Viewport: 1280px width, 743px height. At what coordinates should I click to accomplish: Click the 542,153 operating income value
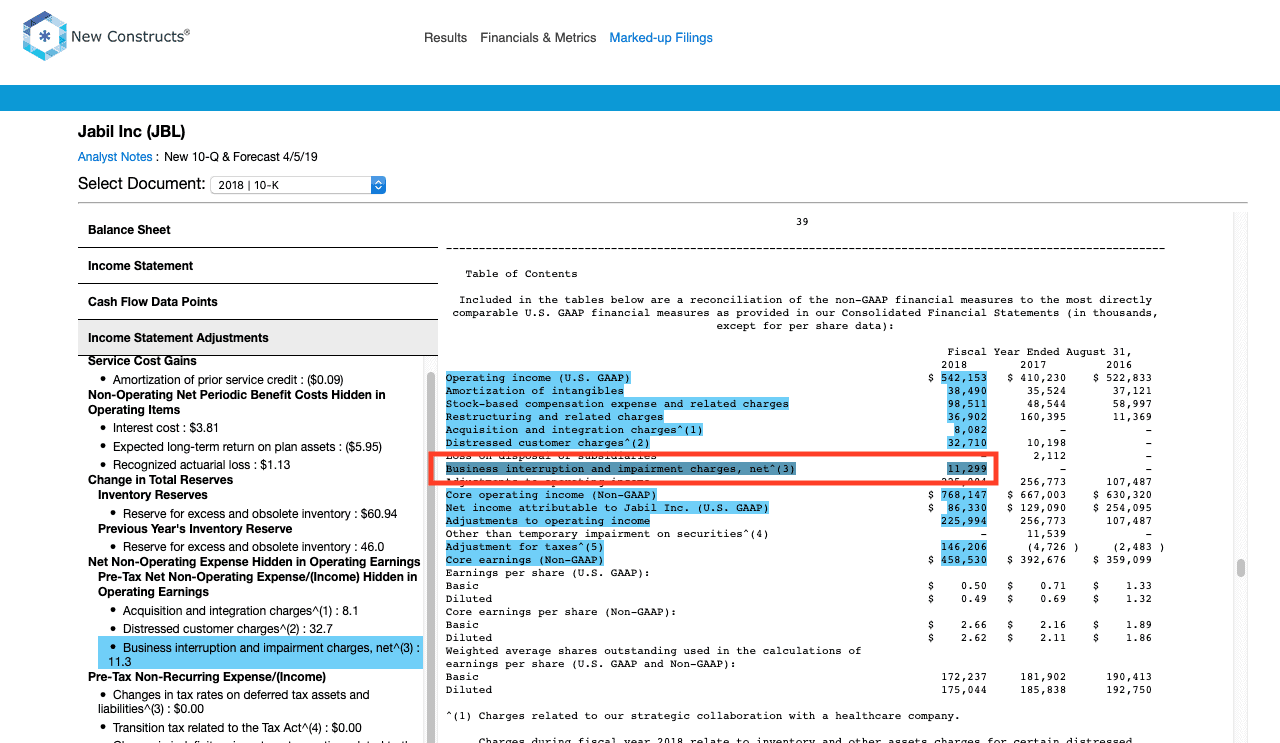pyautogui.click(x=964, y=378)
